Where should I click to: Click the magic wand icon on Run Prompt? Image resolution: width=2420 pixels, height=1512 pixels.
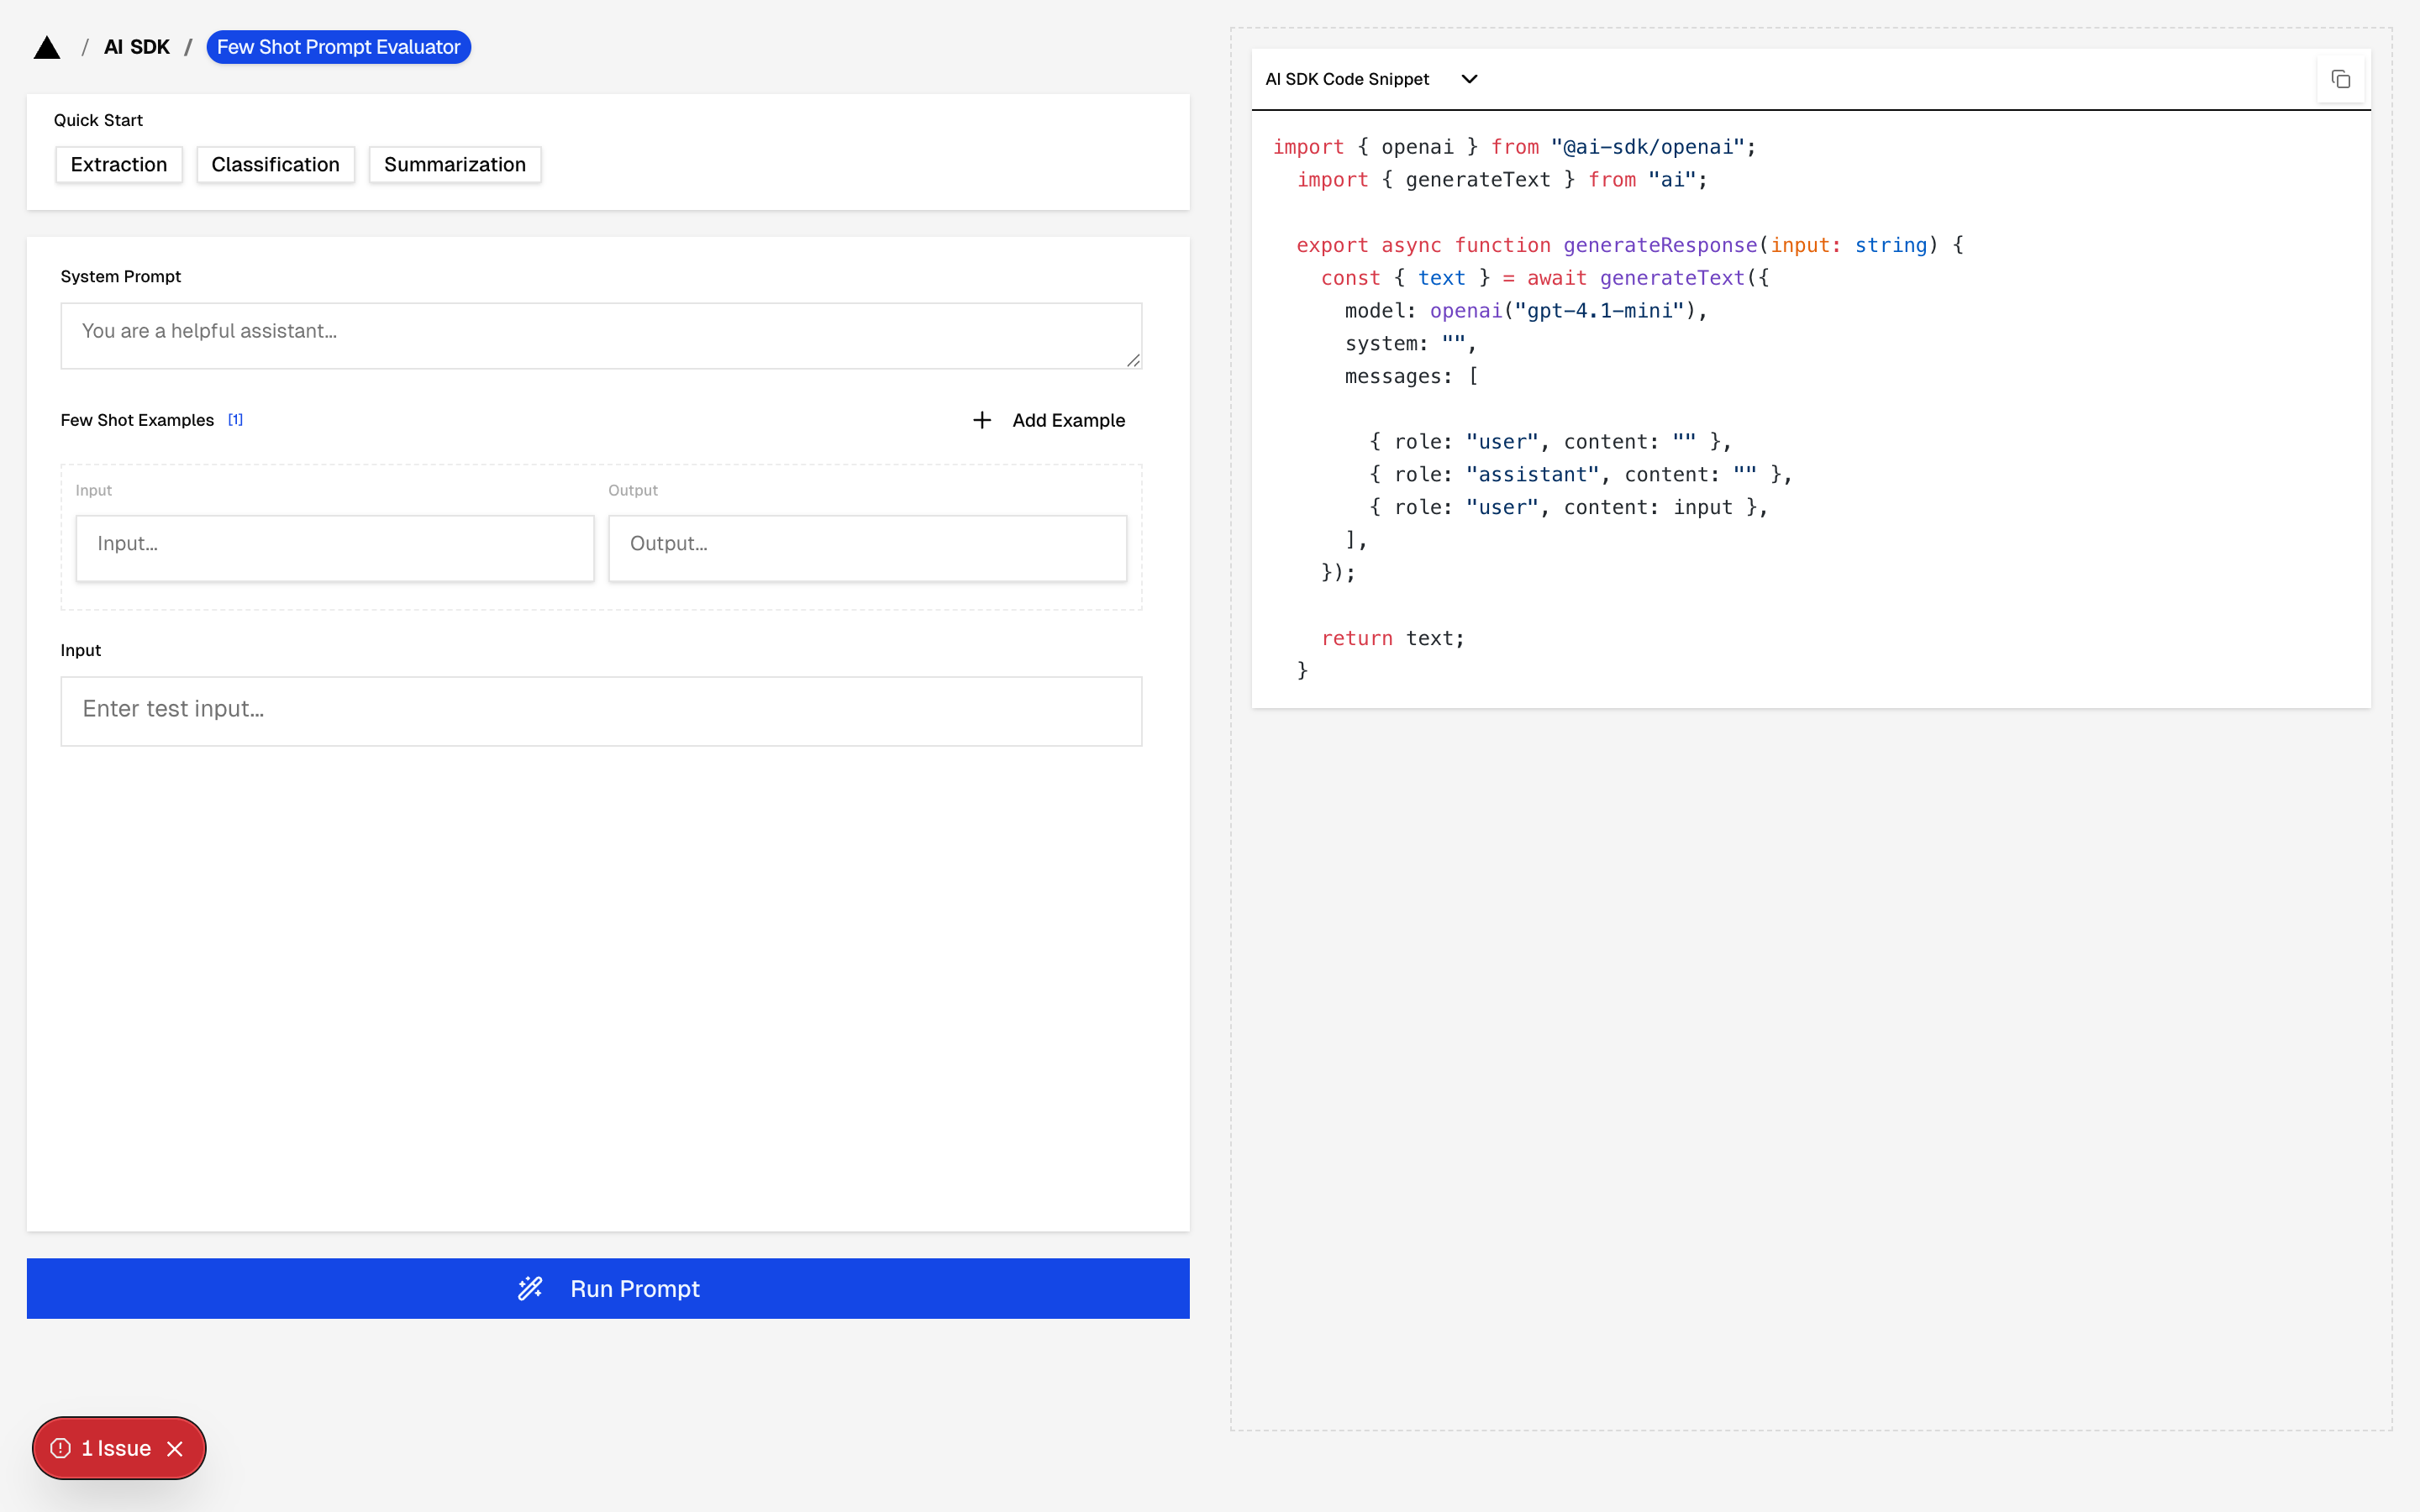[530, 1288]
